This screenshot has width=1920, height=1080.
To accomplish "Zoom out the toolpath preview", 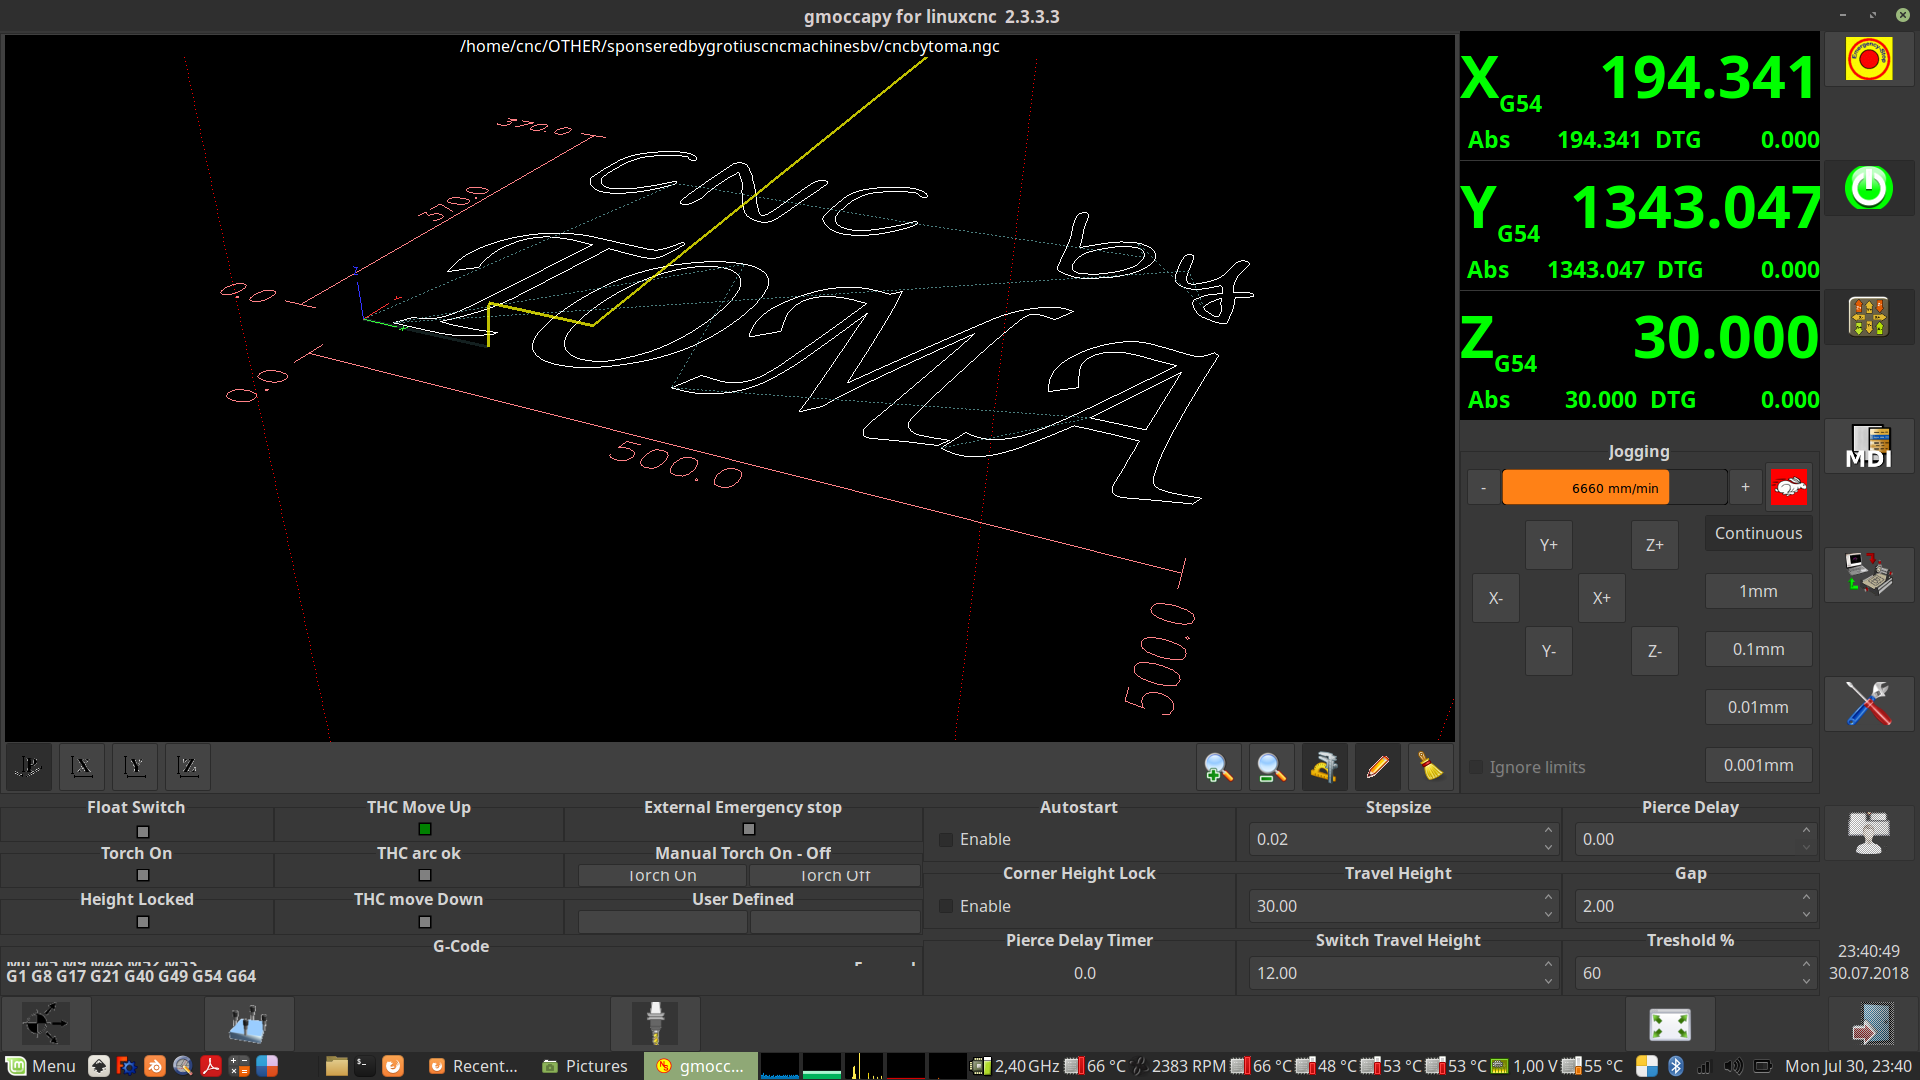I will pos(1271,767).
